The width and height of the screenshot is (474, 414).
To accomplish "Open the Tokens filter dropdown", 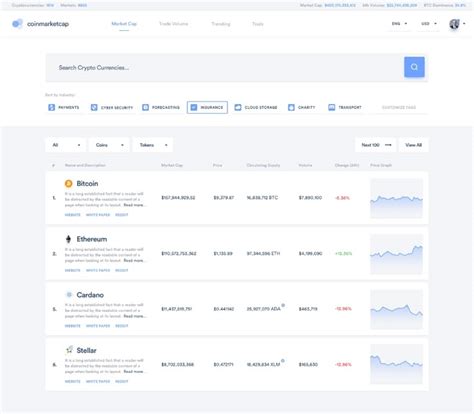I will pyautogui.click(x=153, y=145).
